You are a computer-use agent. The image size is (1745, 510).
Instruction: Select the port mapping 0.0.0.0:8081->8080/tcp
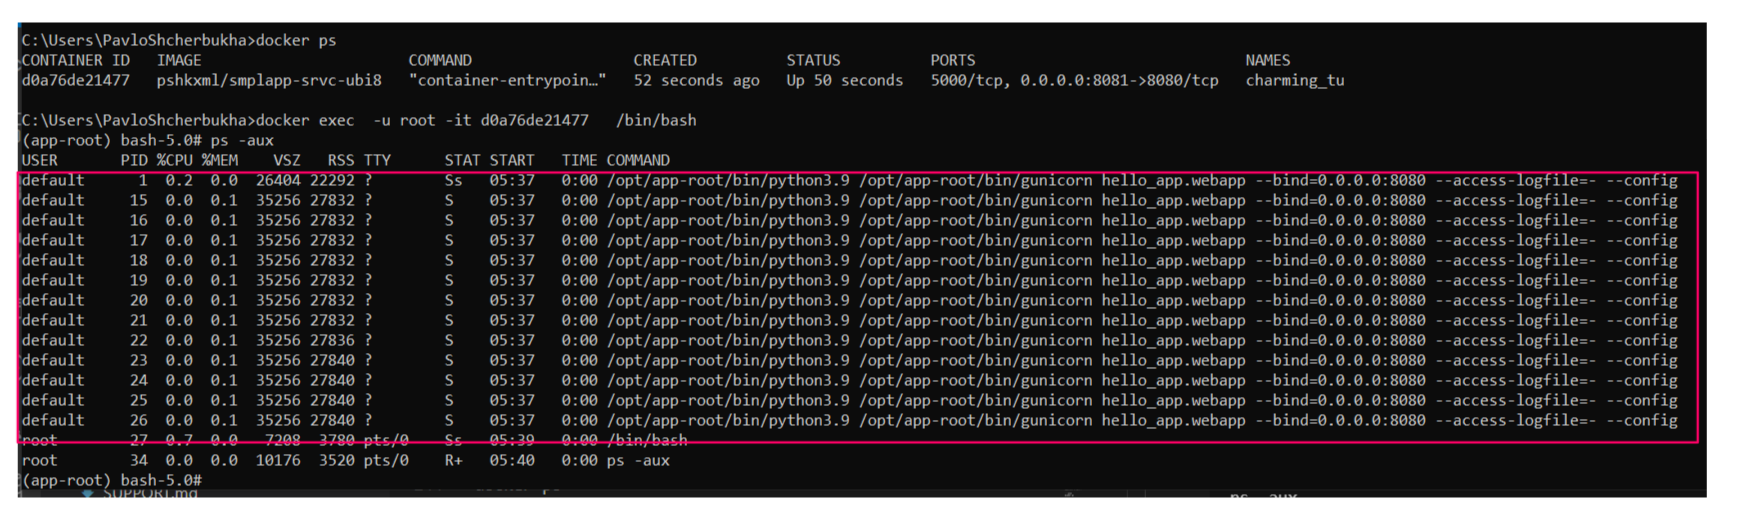(x=1119, y=80)
